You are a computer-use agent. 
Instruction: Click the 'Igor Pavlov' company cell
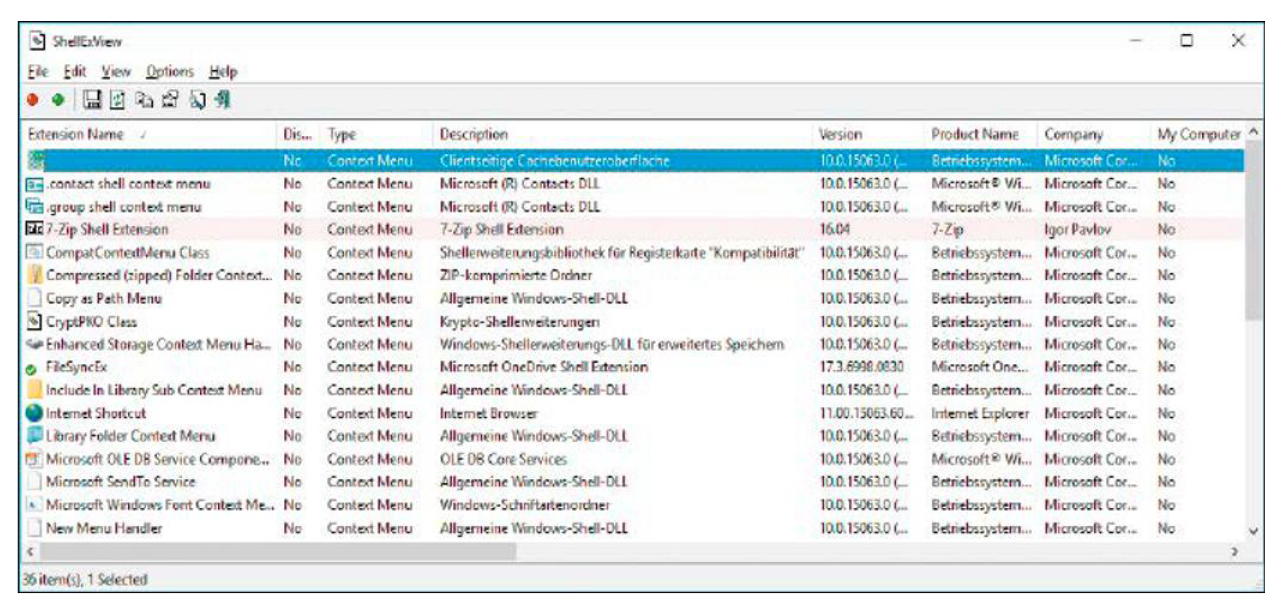[1076, 230]
